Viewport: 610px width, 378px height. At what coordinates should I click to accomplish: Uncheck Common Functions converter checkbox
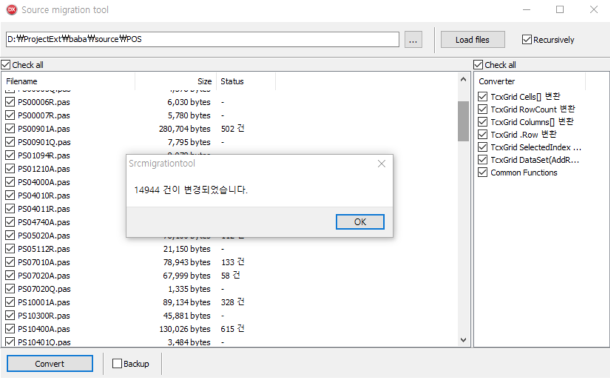483,172
